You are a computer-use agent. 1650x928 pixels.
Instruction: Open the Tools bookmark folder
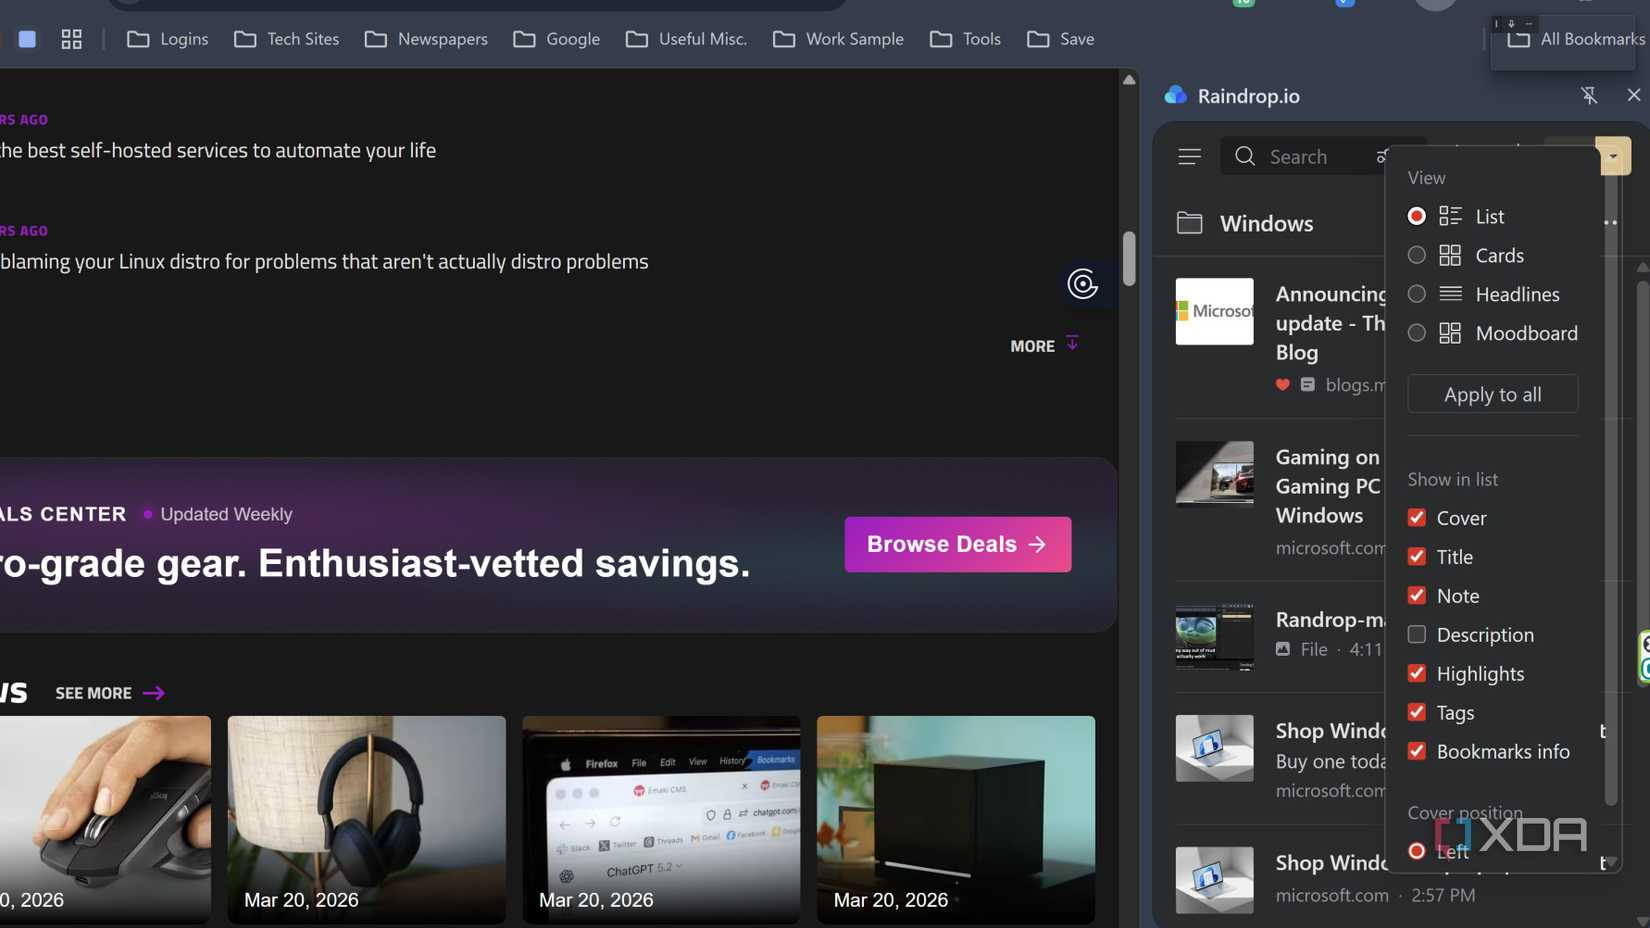point(965,39)
